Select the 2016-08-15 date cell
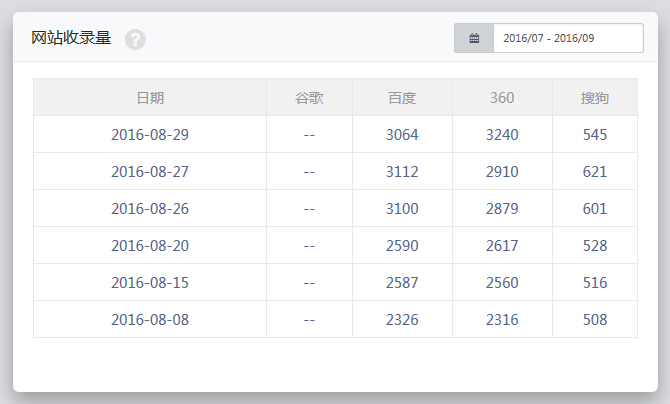The image size is (670, 404). pyautogui.click(x=150, y=283)
